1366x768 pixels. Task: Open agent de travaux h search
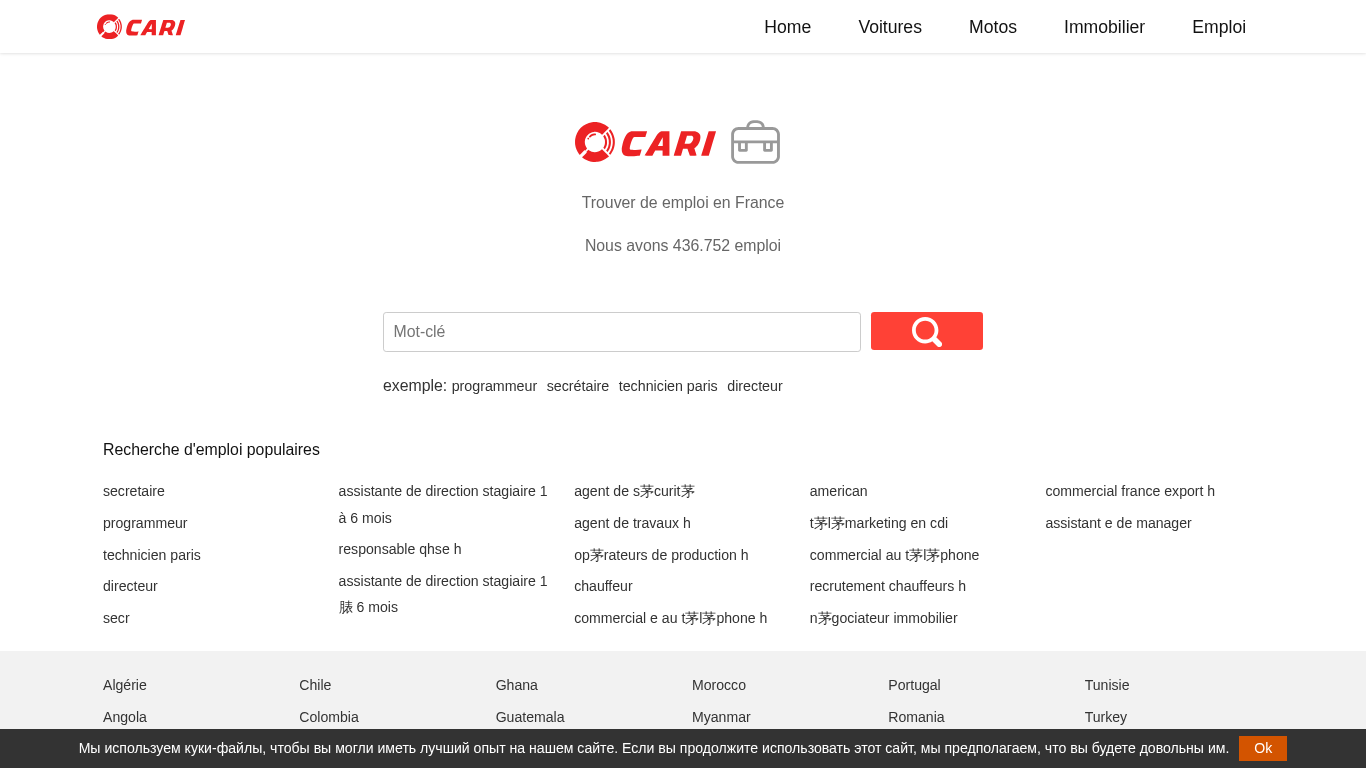pyautogui.click(x=632, y=523)
